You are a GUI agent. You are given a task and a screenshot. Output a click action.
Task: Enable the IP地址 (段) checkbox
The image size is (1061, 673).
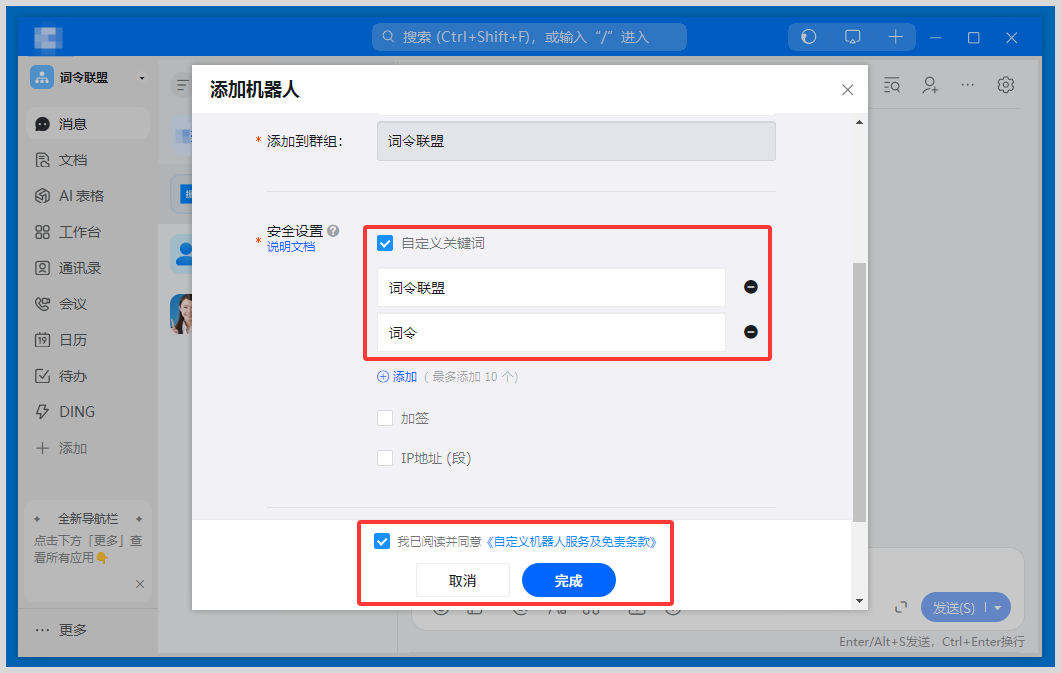click(385, 458)
